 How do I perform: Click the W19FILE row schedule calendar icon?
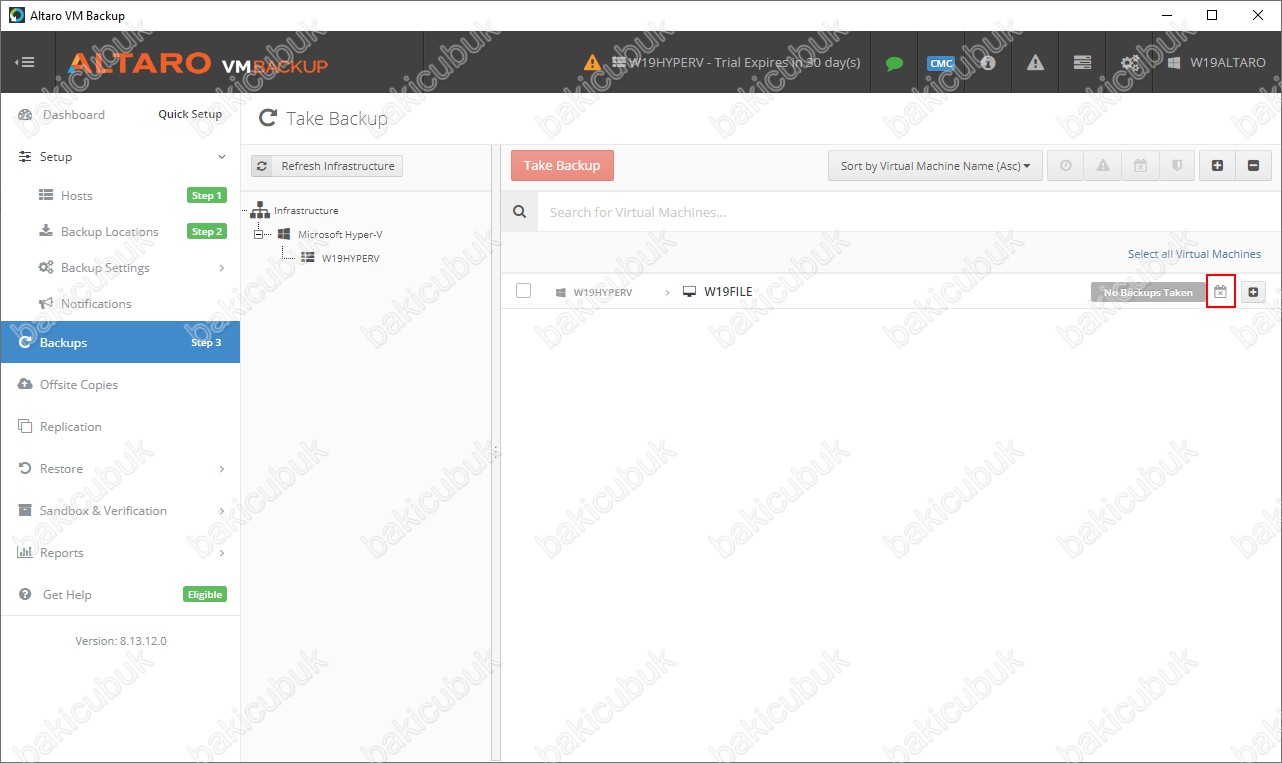pyautogui.click(x=1220, y=292)
